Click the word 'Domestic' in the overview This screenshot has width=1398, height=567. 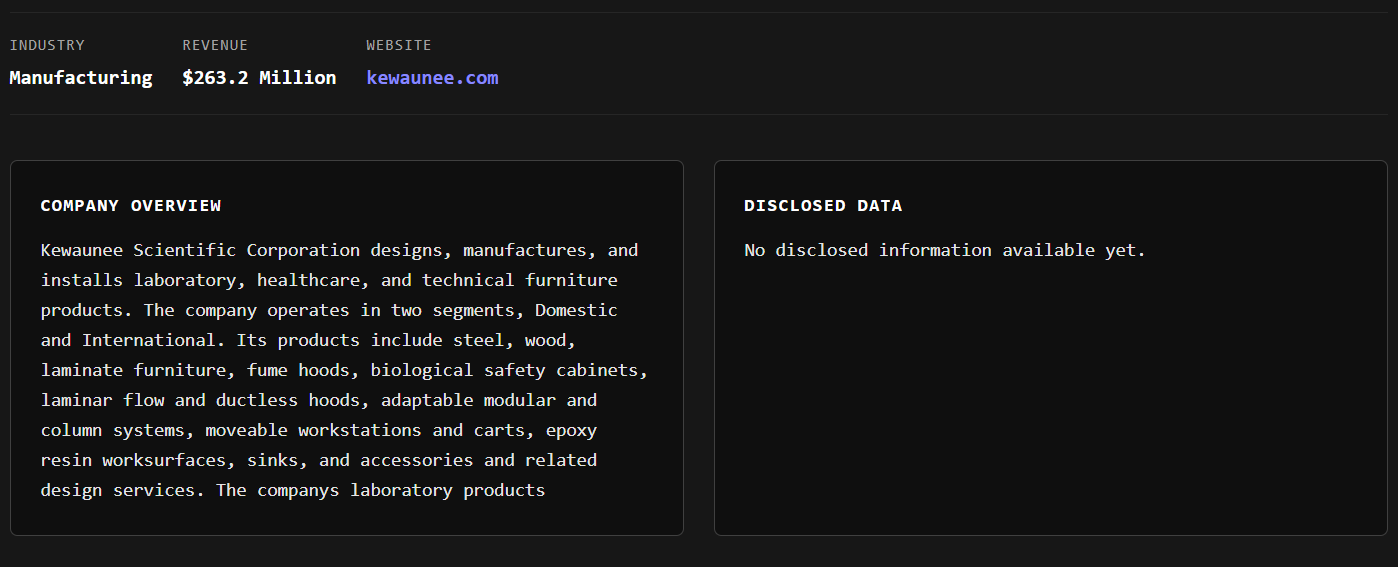point(576,310)
